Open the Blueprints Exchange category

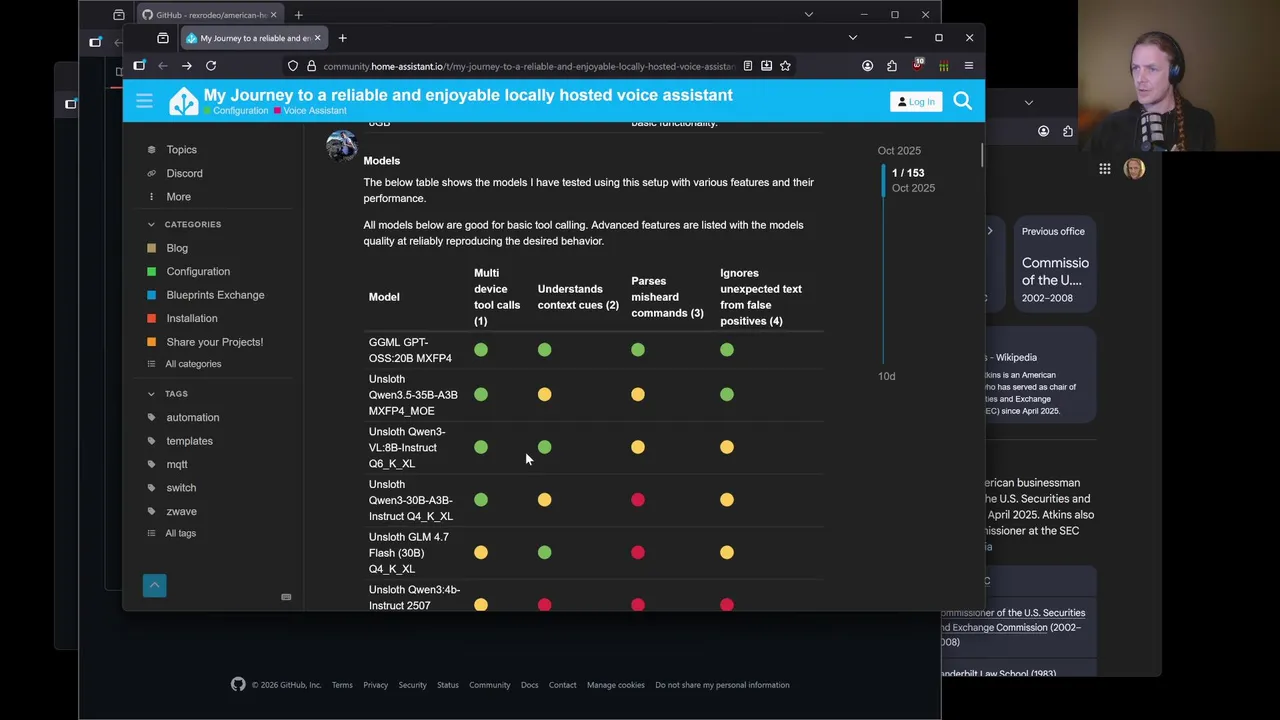[215, 295]
